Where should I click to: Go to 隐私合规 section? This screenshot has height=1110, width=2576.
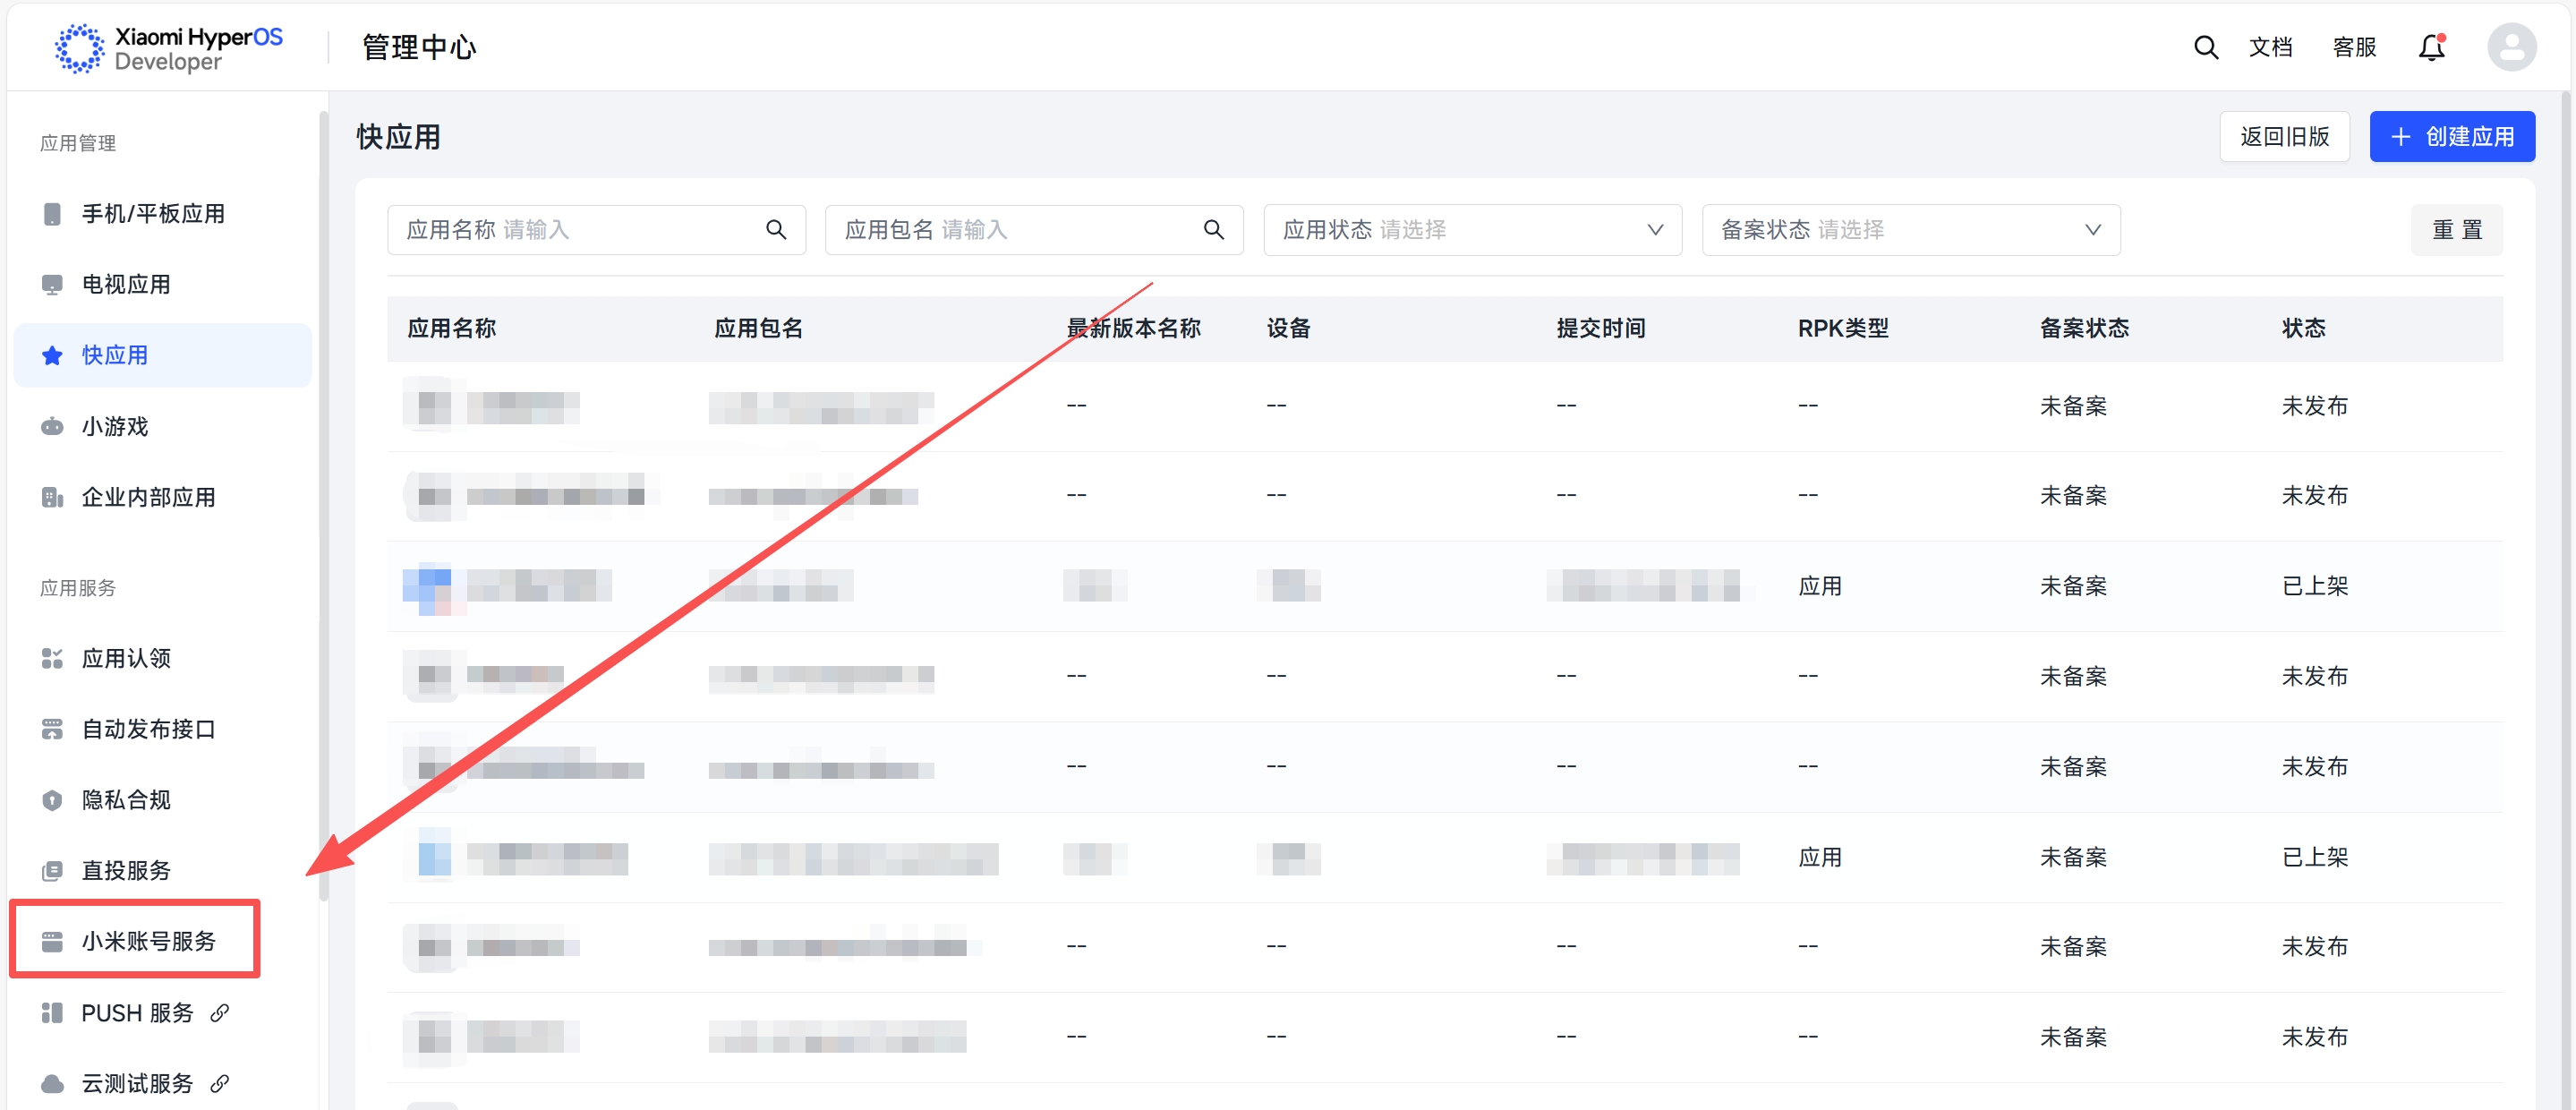pos(126,800)
